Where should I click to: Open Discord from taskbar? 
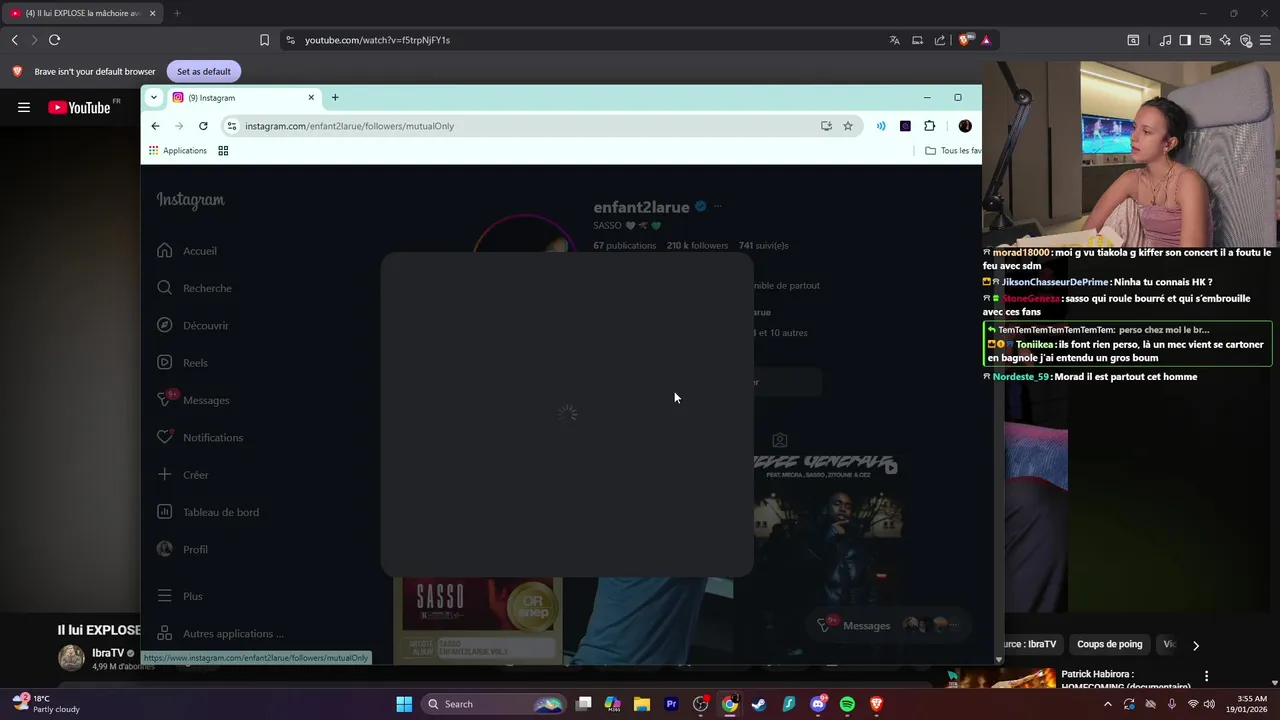coord(818,704)
